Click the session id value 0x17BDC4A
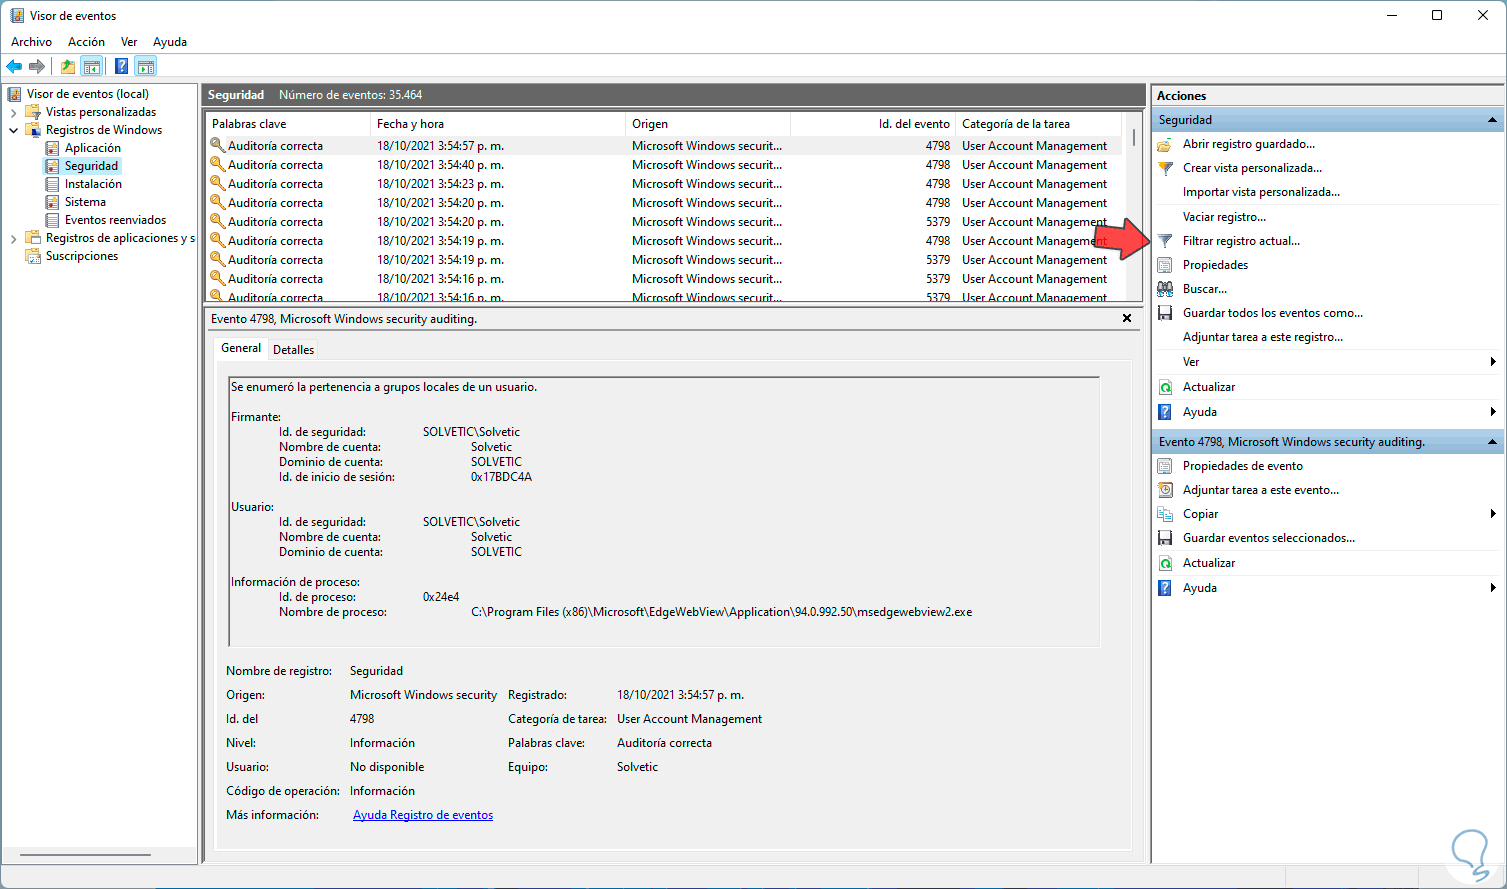 [501, 477]
